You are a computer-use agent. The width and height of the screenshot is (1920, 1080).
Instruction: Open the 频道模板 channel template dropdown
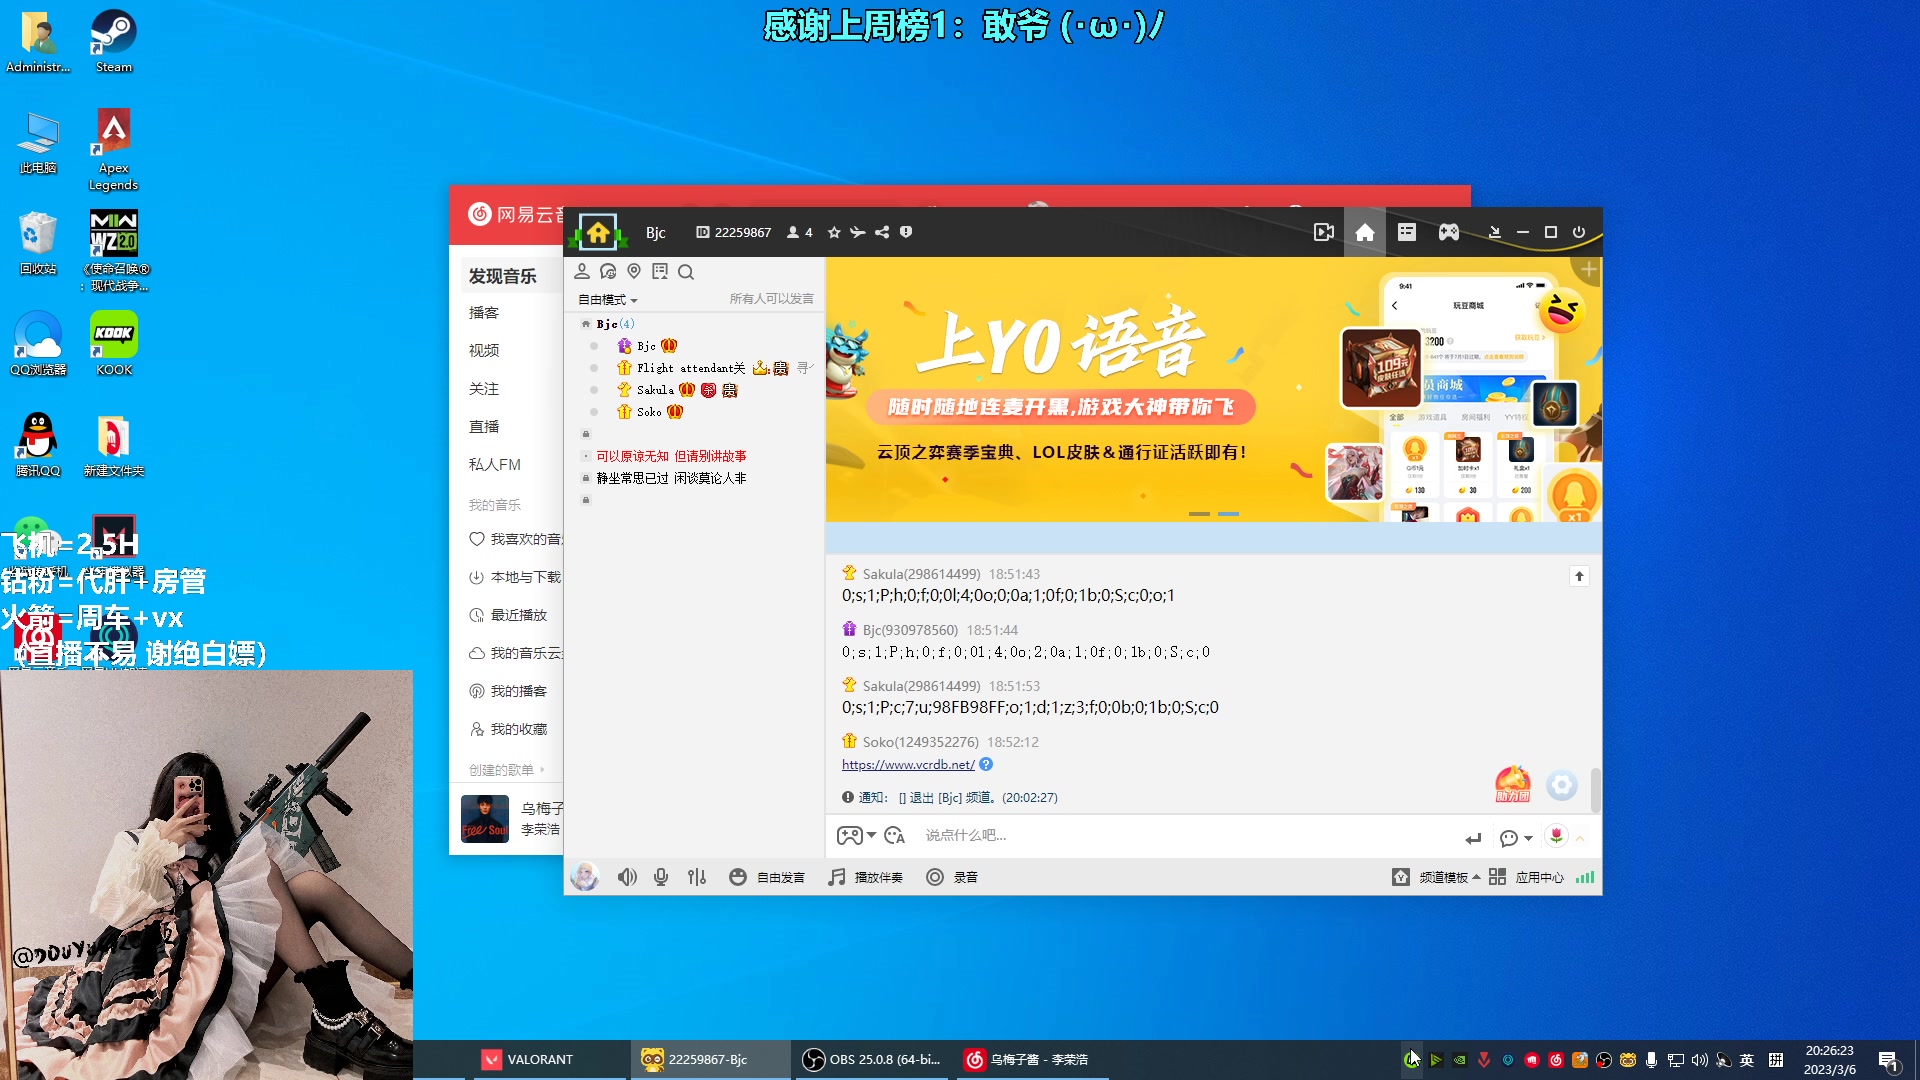[1437, 877]
